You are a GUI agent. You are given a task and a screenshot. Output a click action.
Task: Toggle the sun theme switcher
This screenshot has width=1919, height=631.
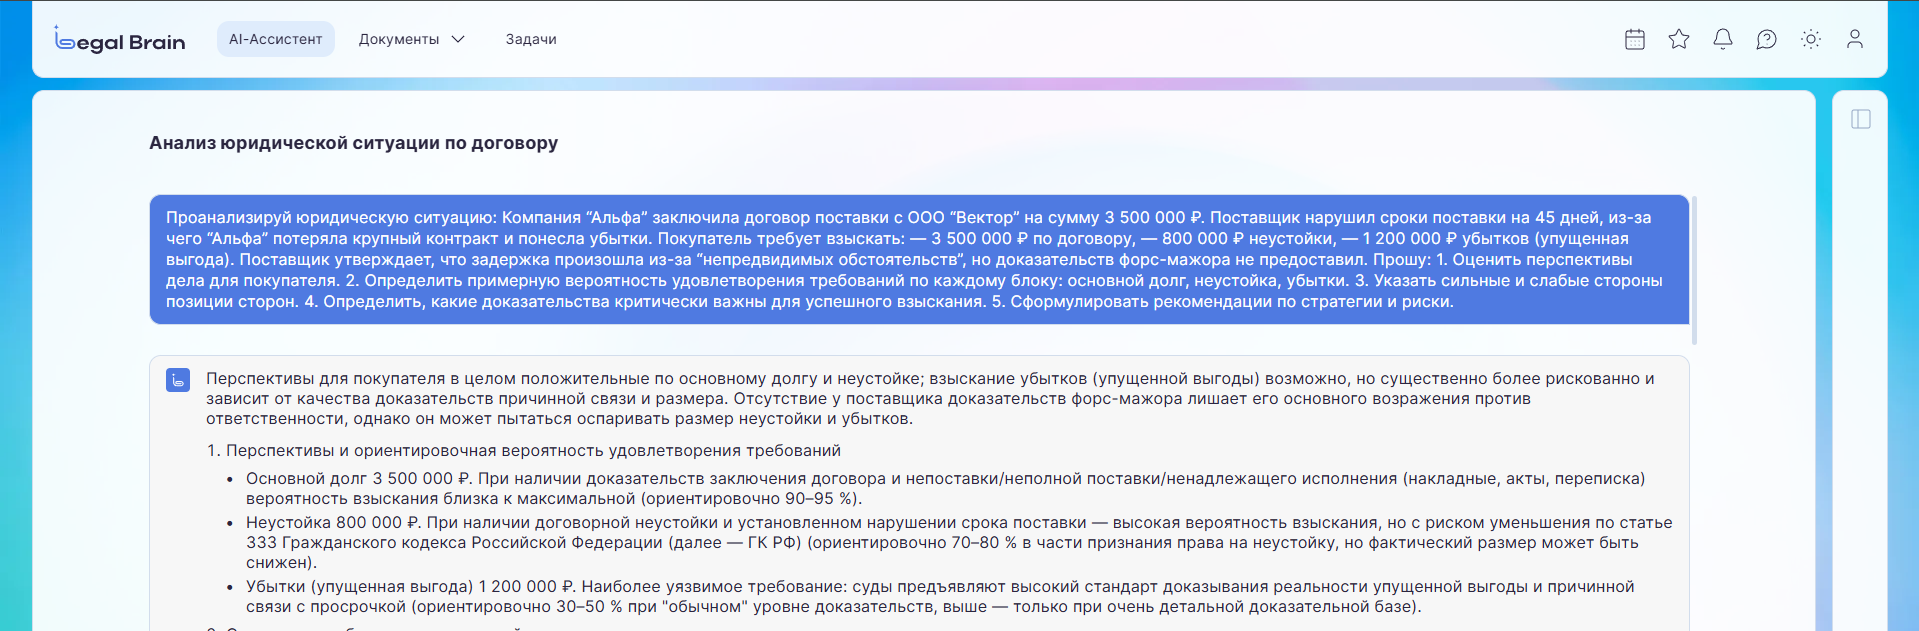(x=1811, y=39)
